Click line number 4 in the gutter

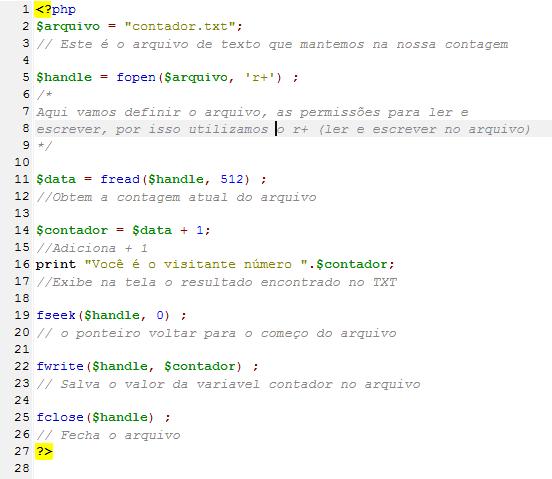[x=26, y=60]
